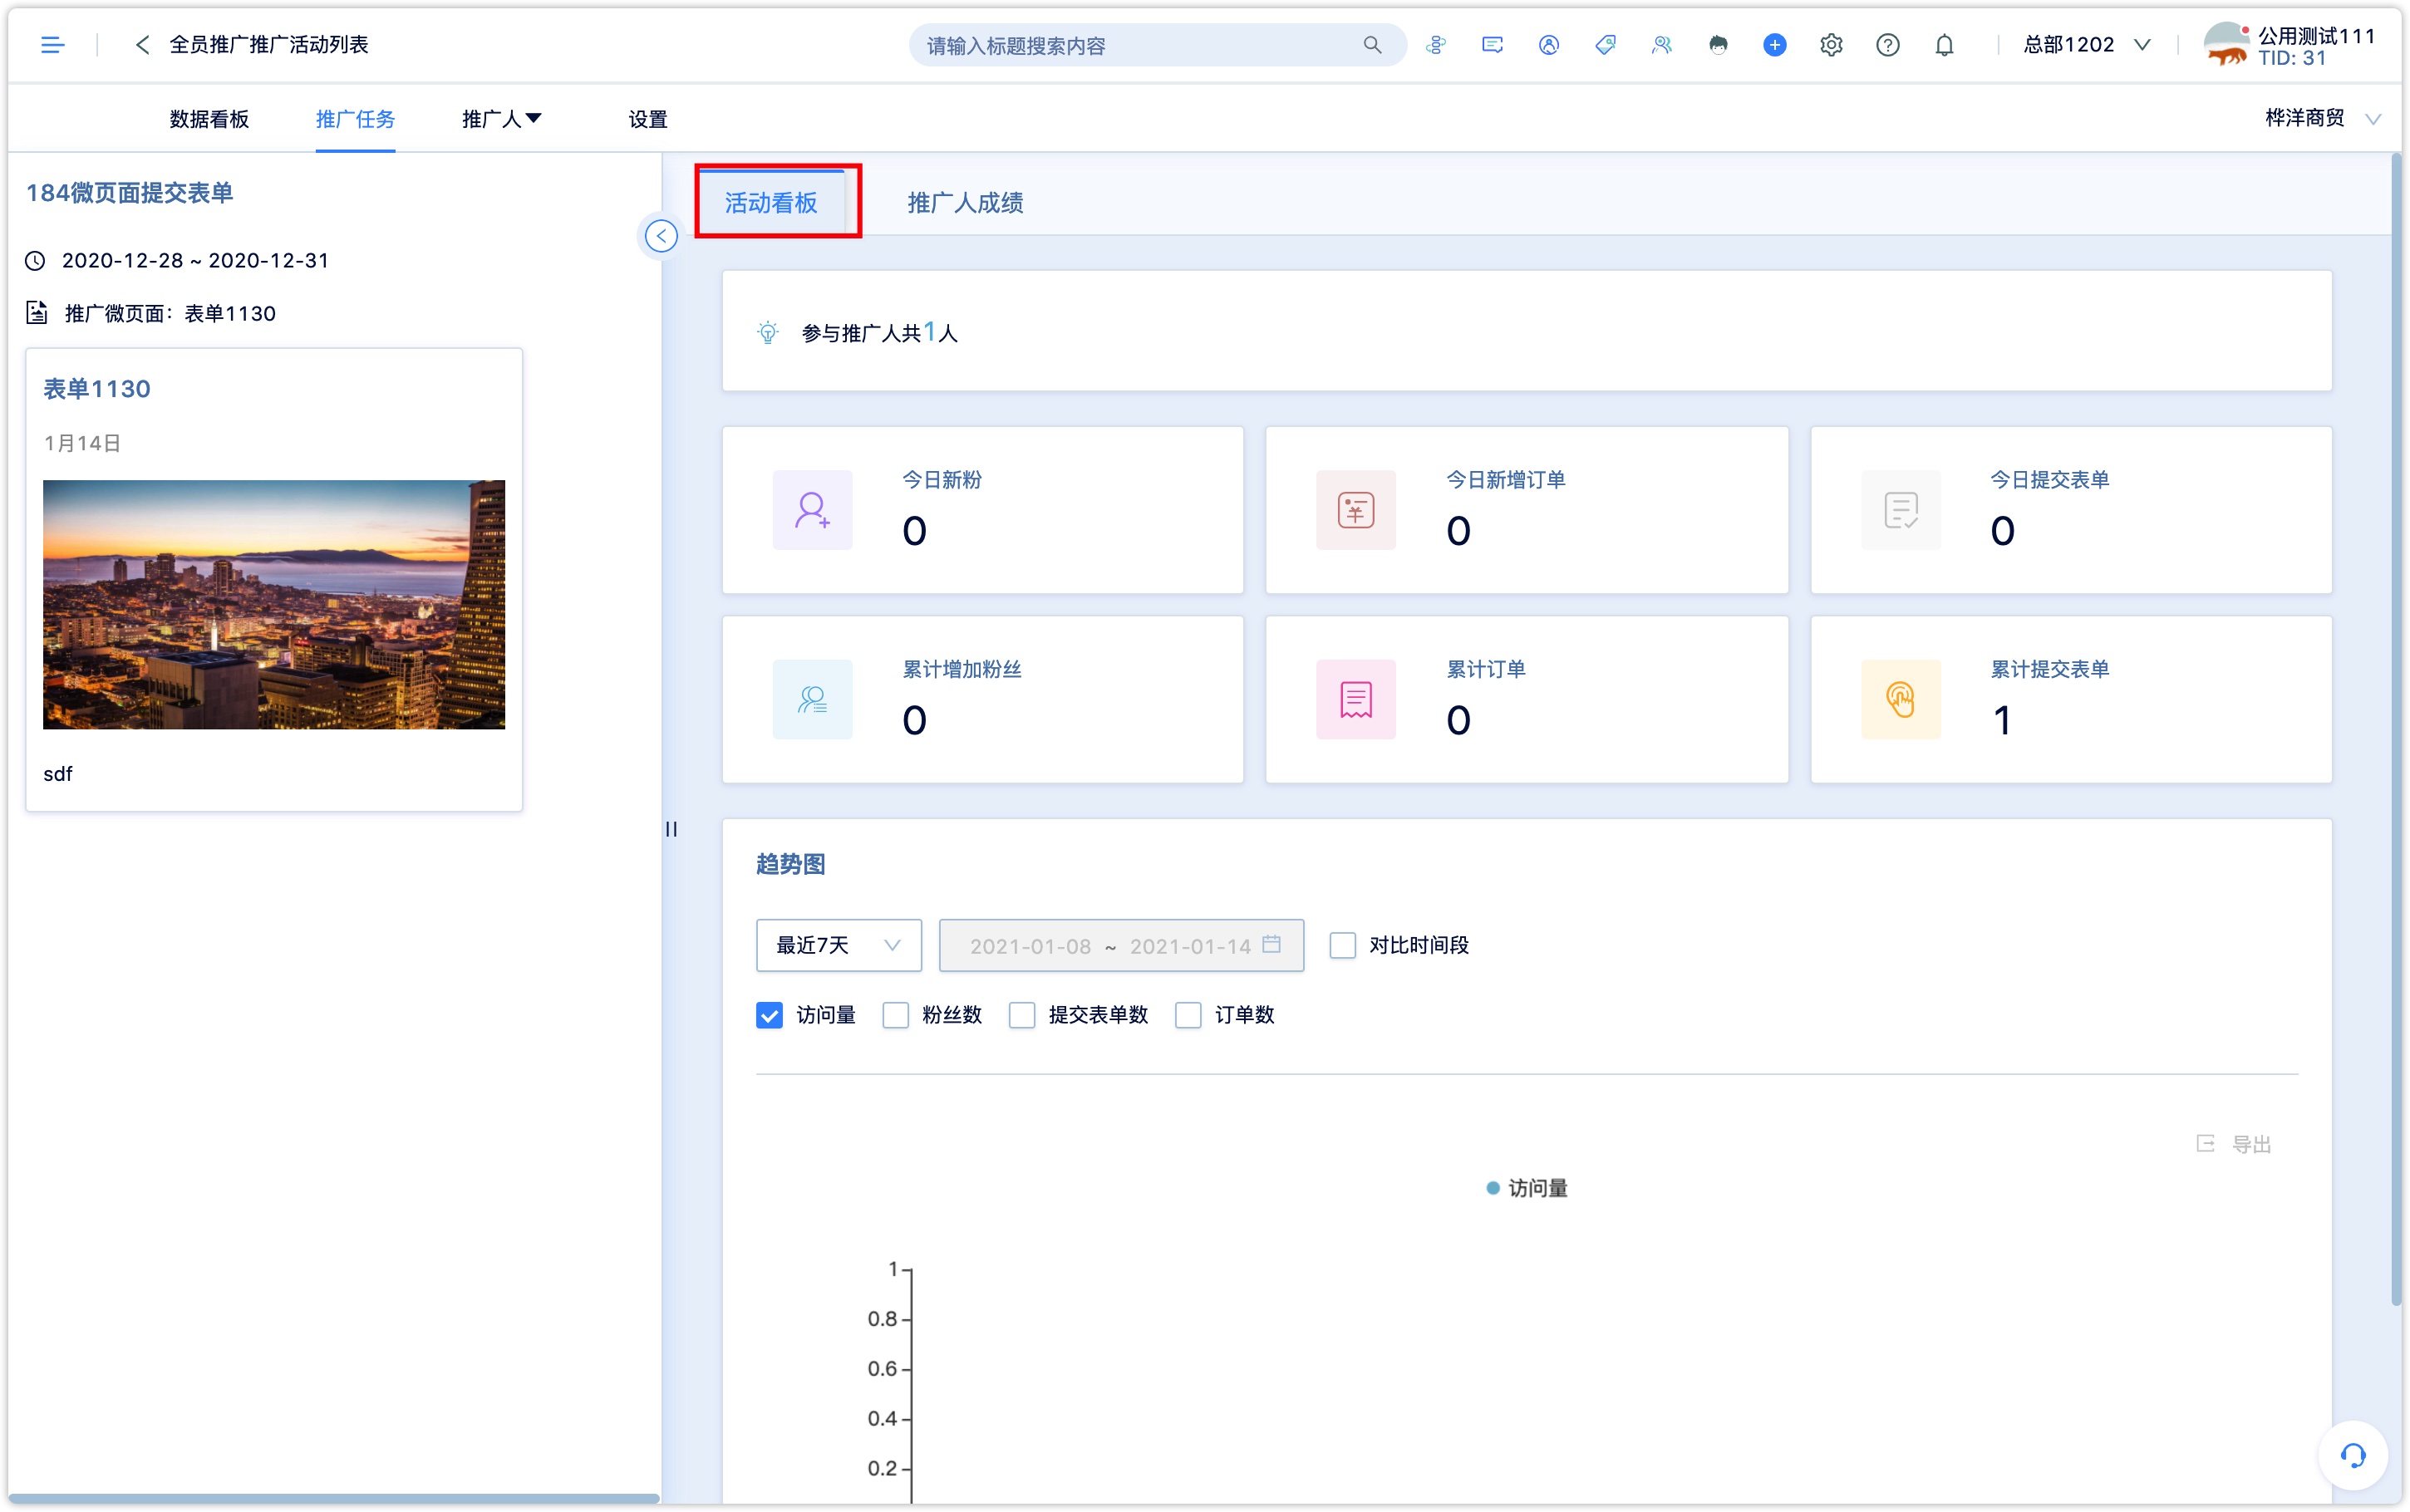Image resolution: width=2410 pixels, height=1512 pixels.
Task: Click the avatar face icon in top bar
Action: [x=1718, y=45]
